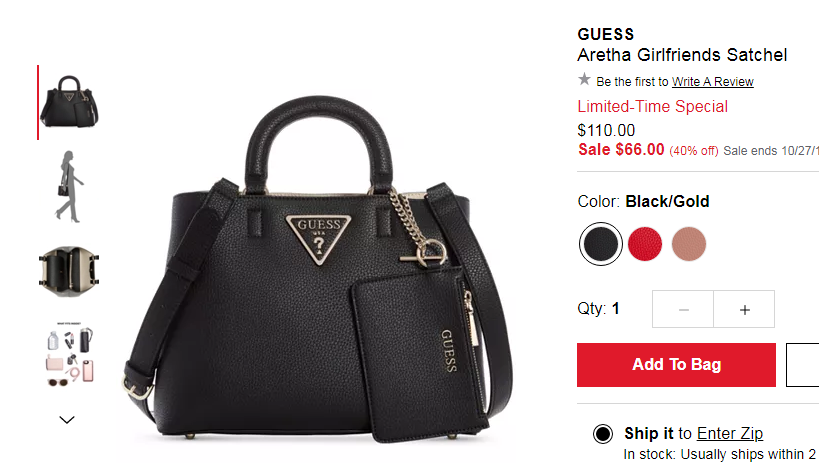
Task: View the front bag thumbnail
Action: pyautogui.click(x=69, y=102)
